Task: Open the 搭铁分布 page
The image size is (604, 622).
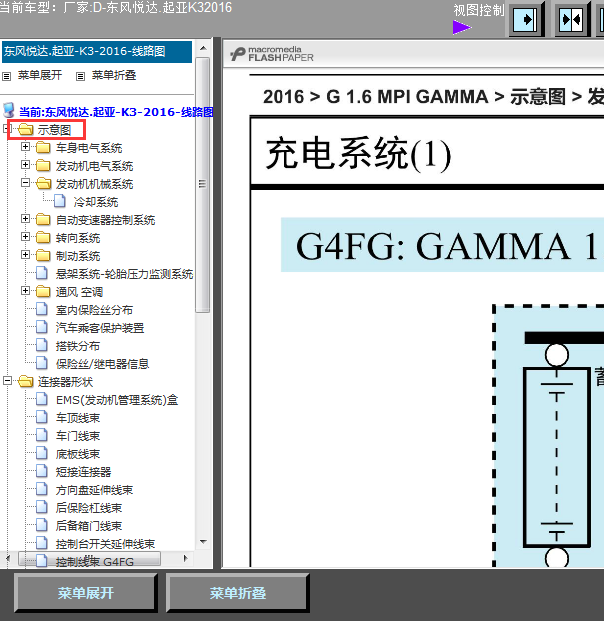Action: [x=78, y=346]
